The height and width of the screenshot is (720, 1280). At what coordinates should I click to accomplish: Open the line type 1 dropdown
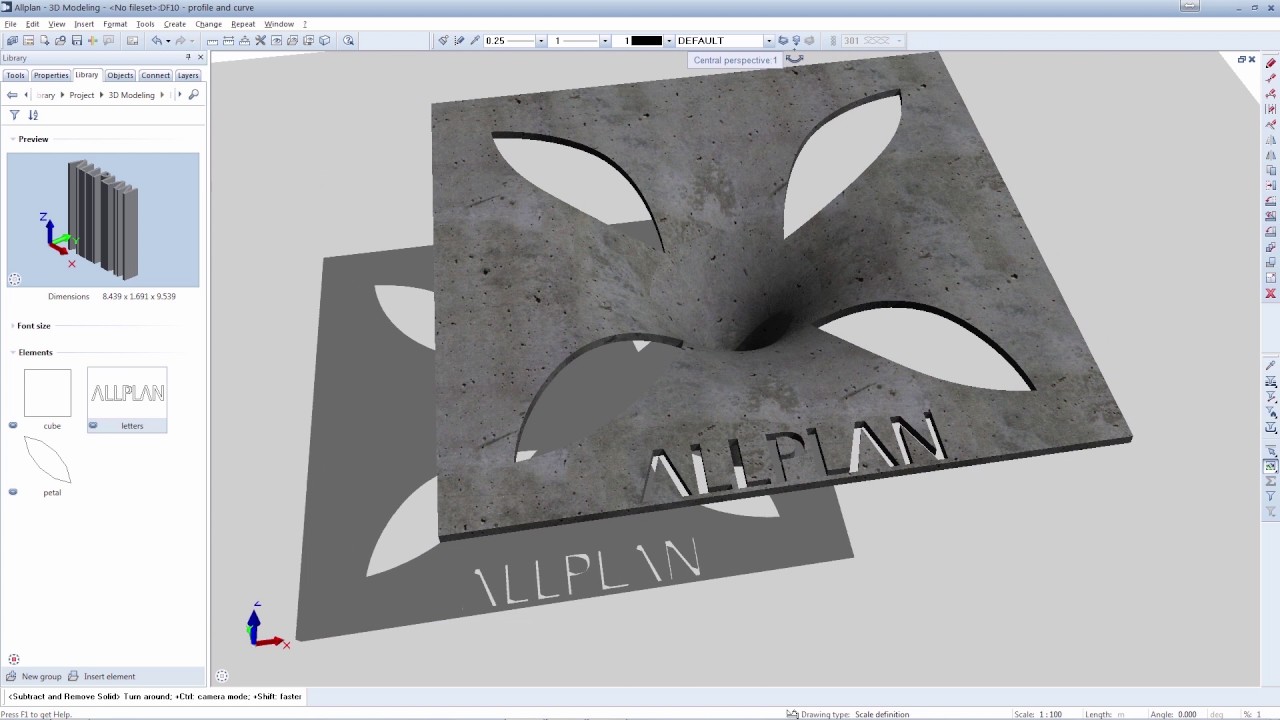pyautogui.click(x=605, y=41)
